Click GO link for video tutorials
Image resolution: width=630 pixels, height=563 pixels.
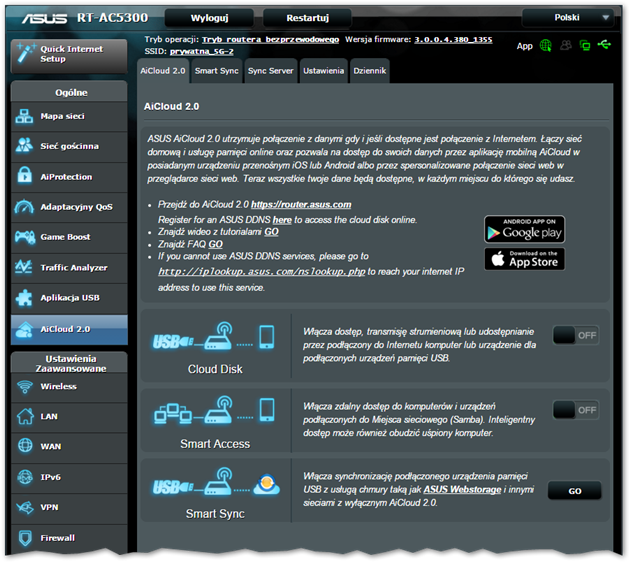tap(271, 232)
